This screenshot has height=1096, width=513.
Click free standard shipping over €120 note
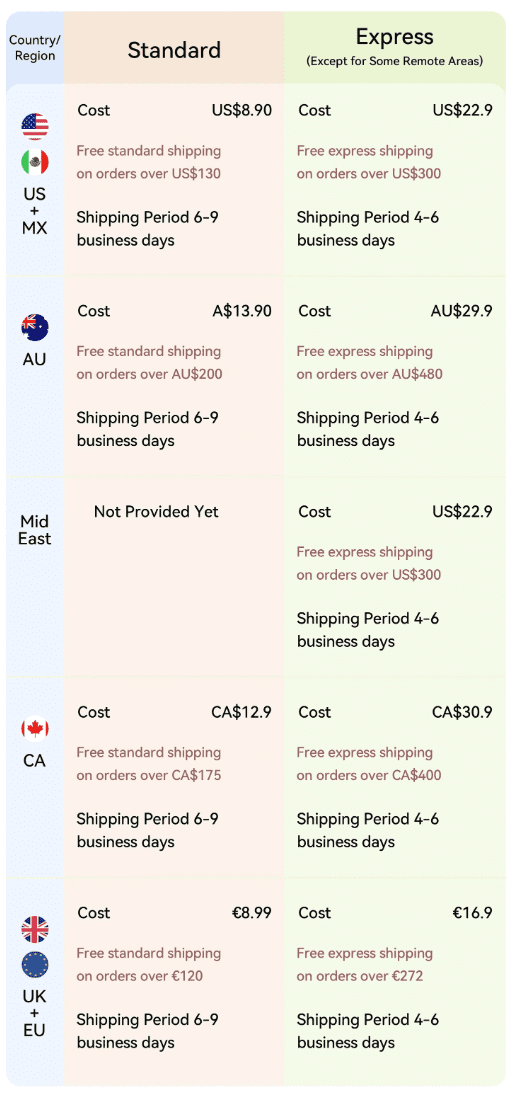(149, 965)
